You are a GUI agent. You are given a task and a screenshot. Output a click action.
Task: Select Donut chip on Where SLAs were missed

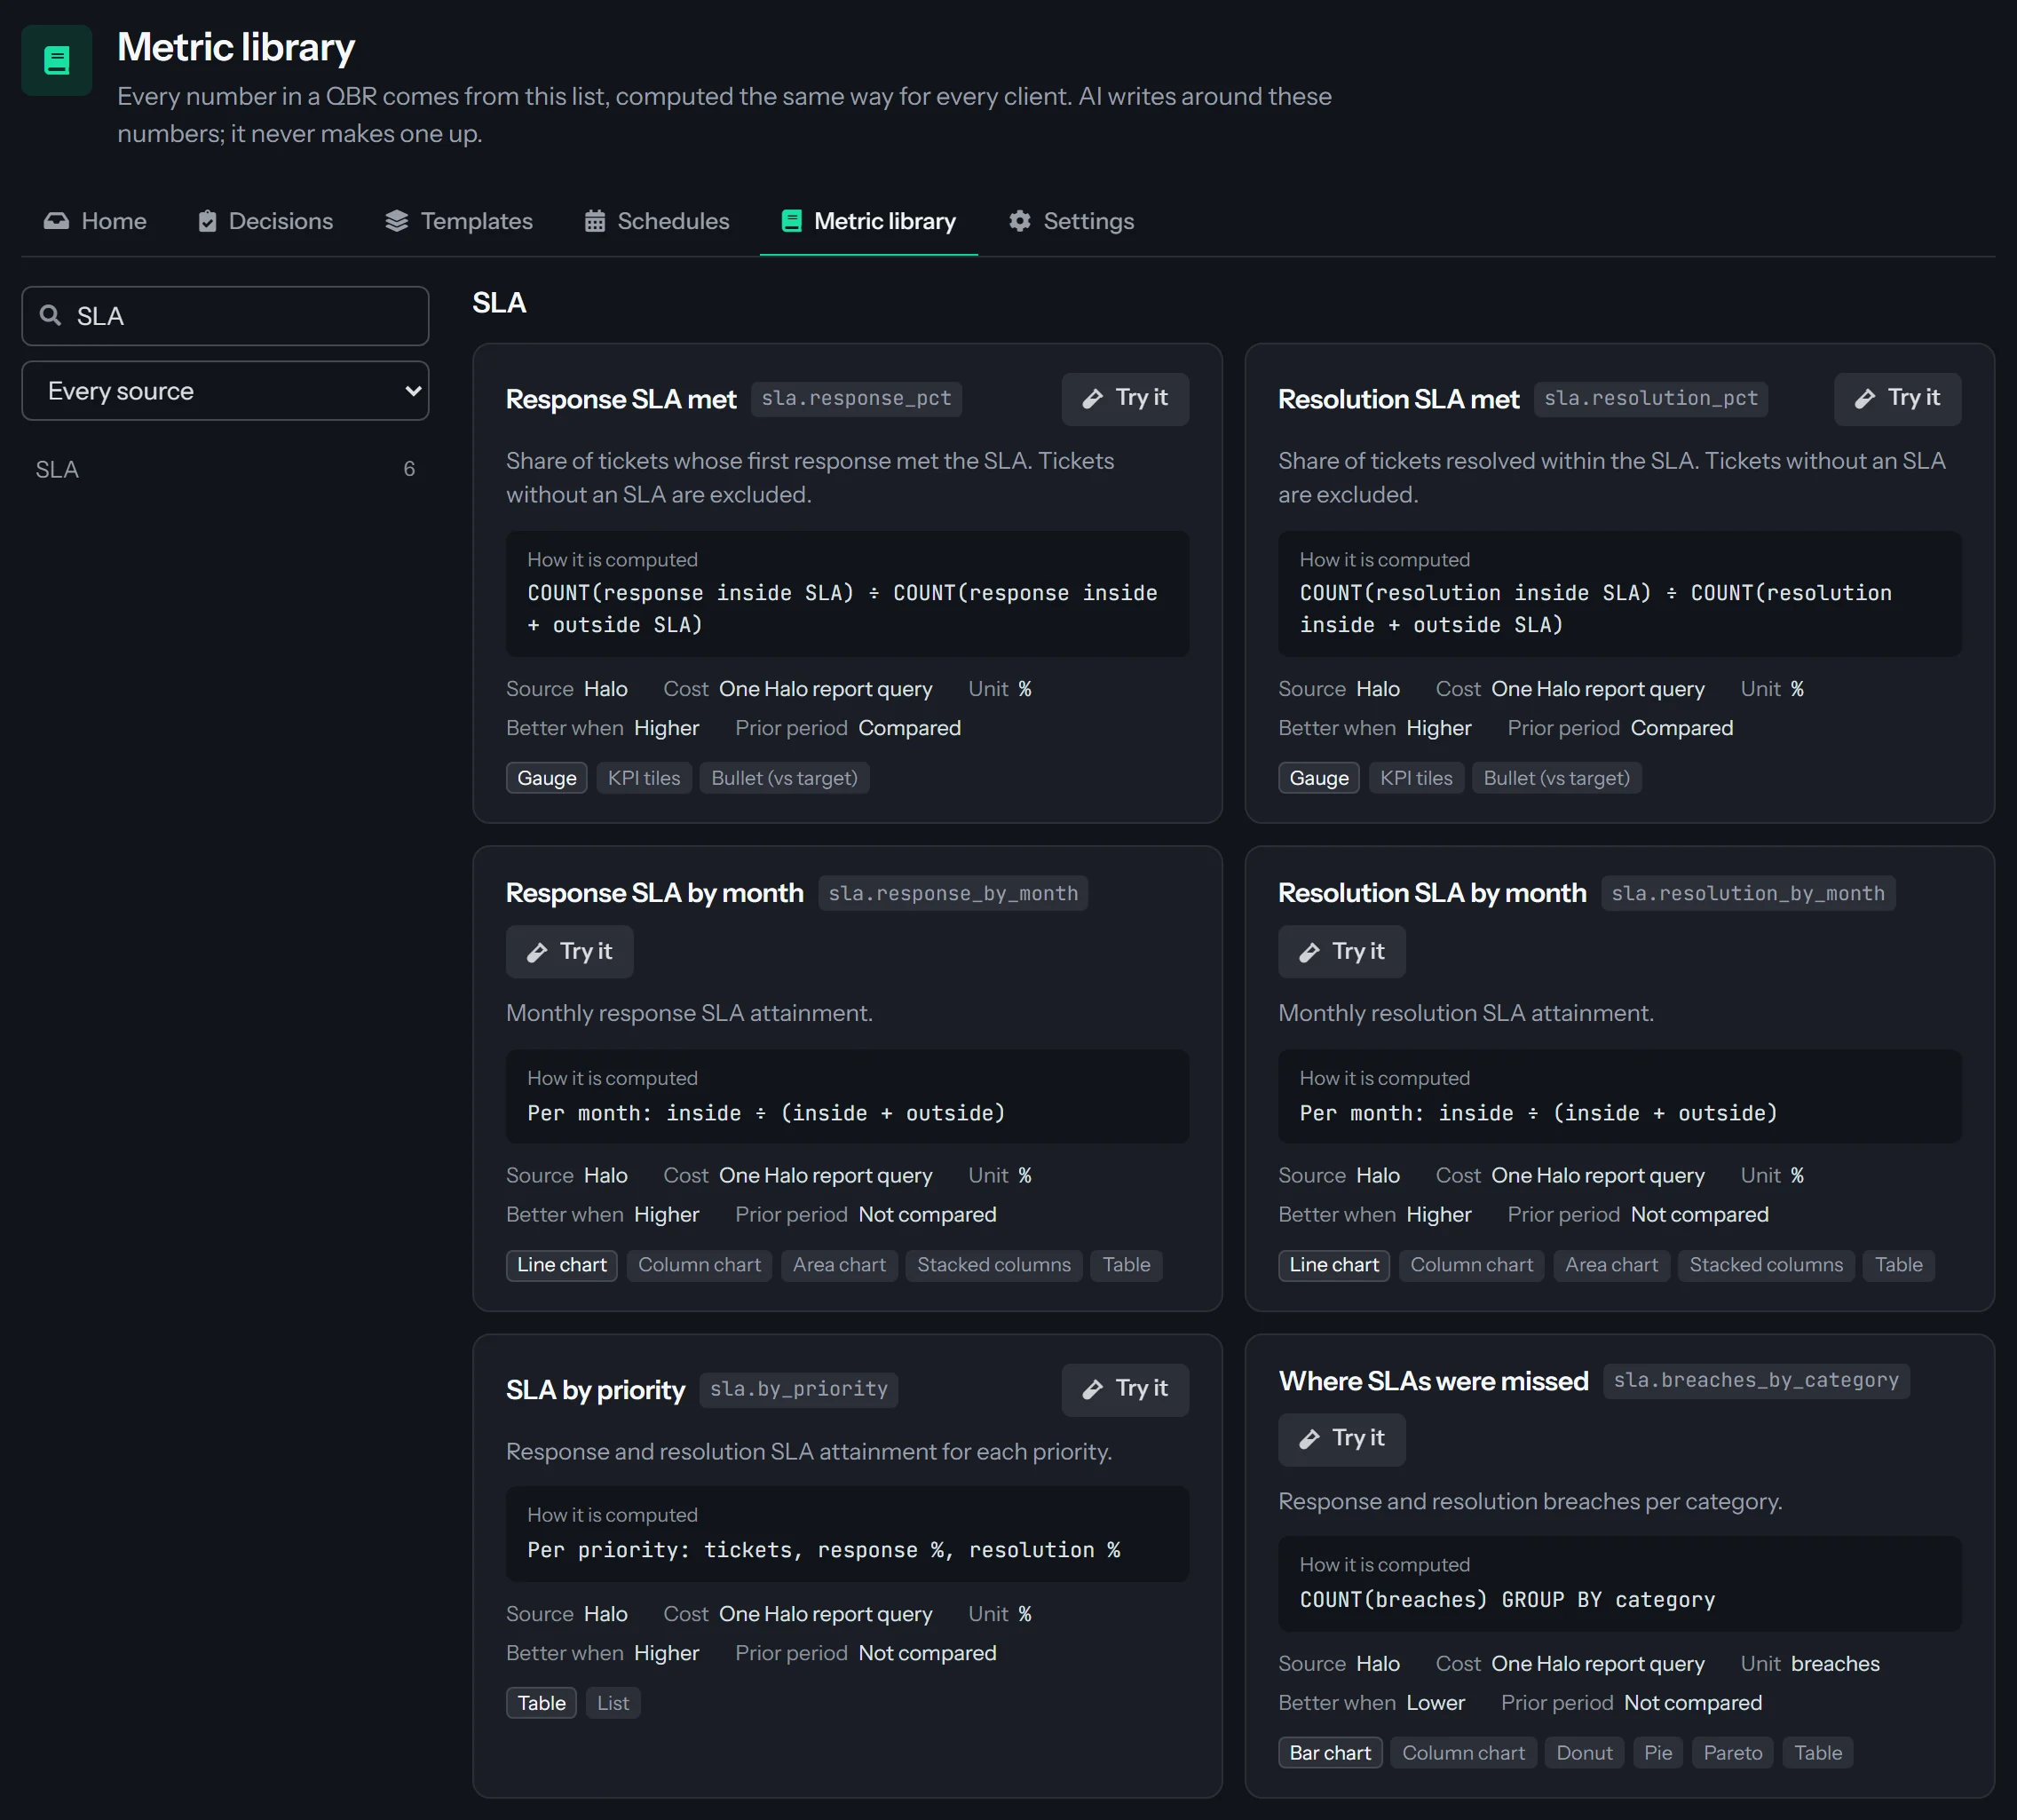pos(1584,1753)
